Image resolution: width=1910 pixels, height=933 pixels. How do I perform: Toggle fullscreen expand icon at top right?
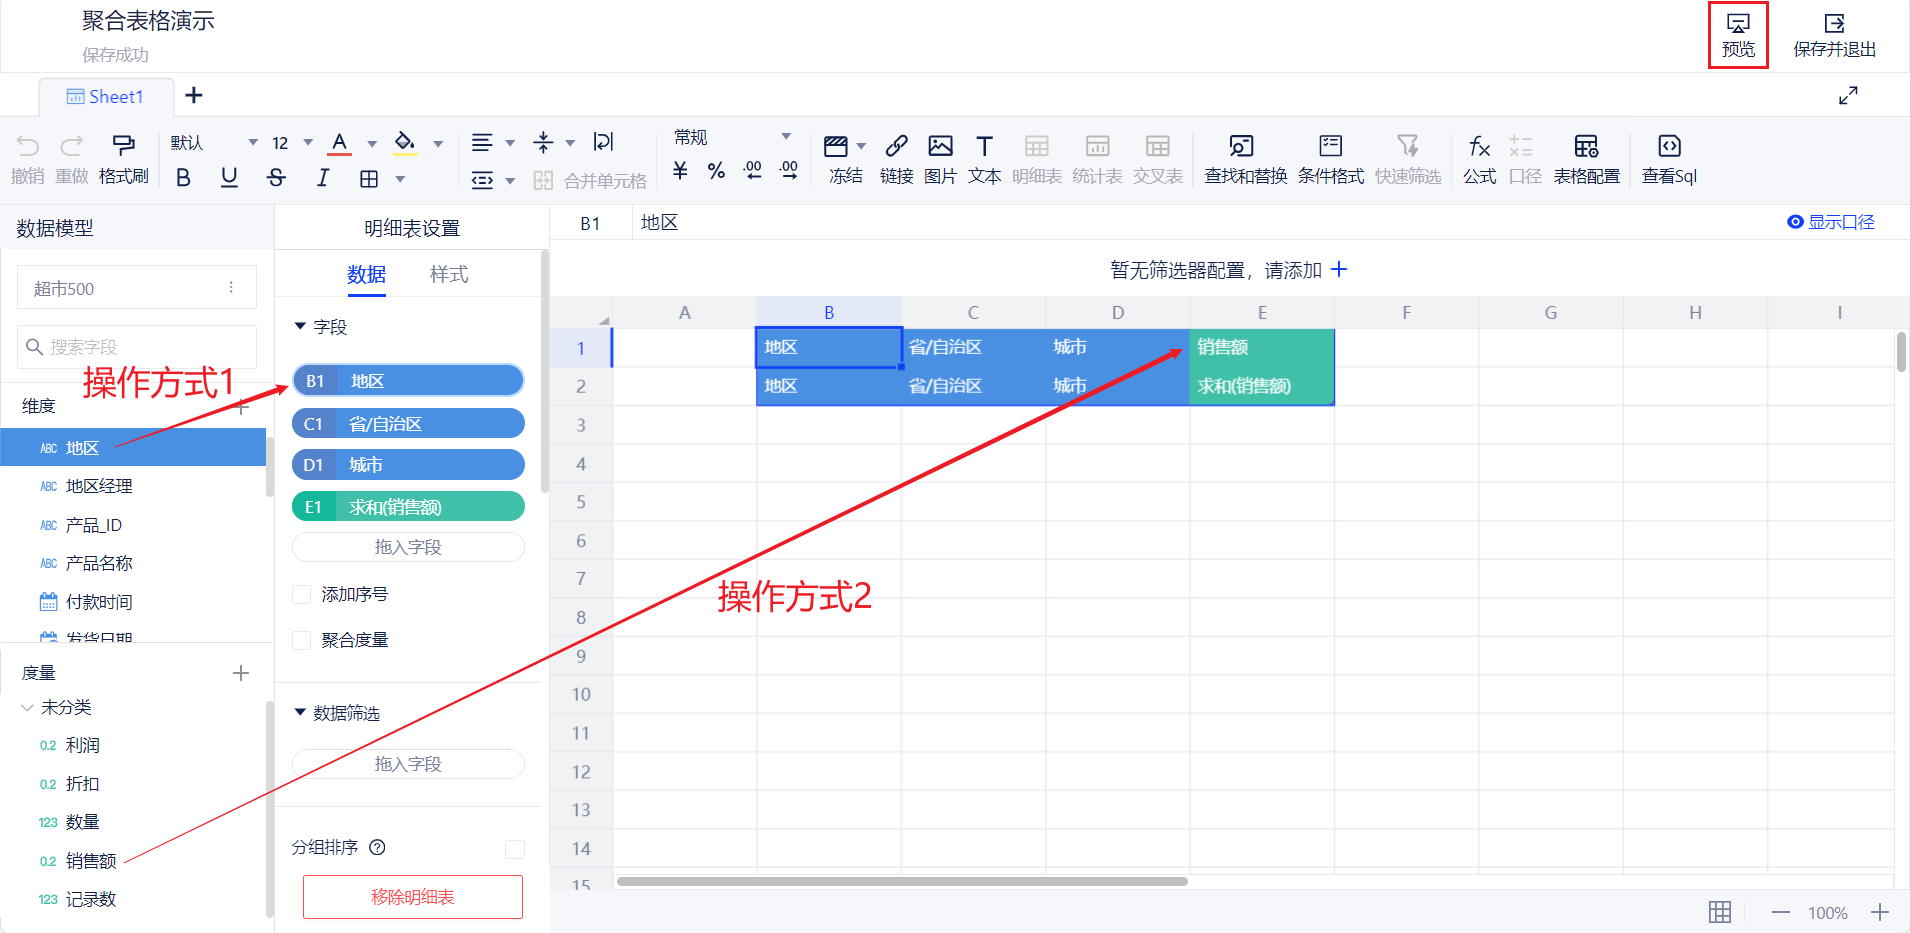click(1848, 96)
